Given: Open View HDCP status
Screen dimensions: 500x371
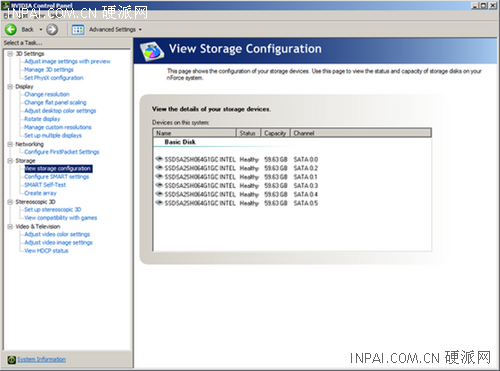Looking at the screenshot, I should 46,251.
